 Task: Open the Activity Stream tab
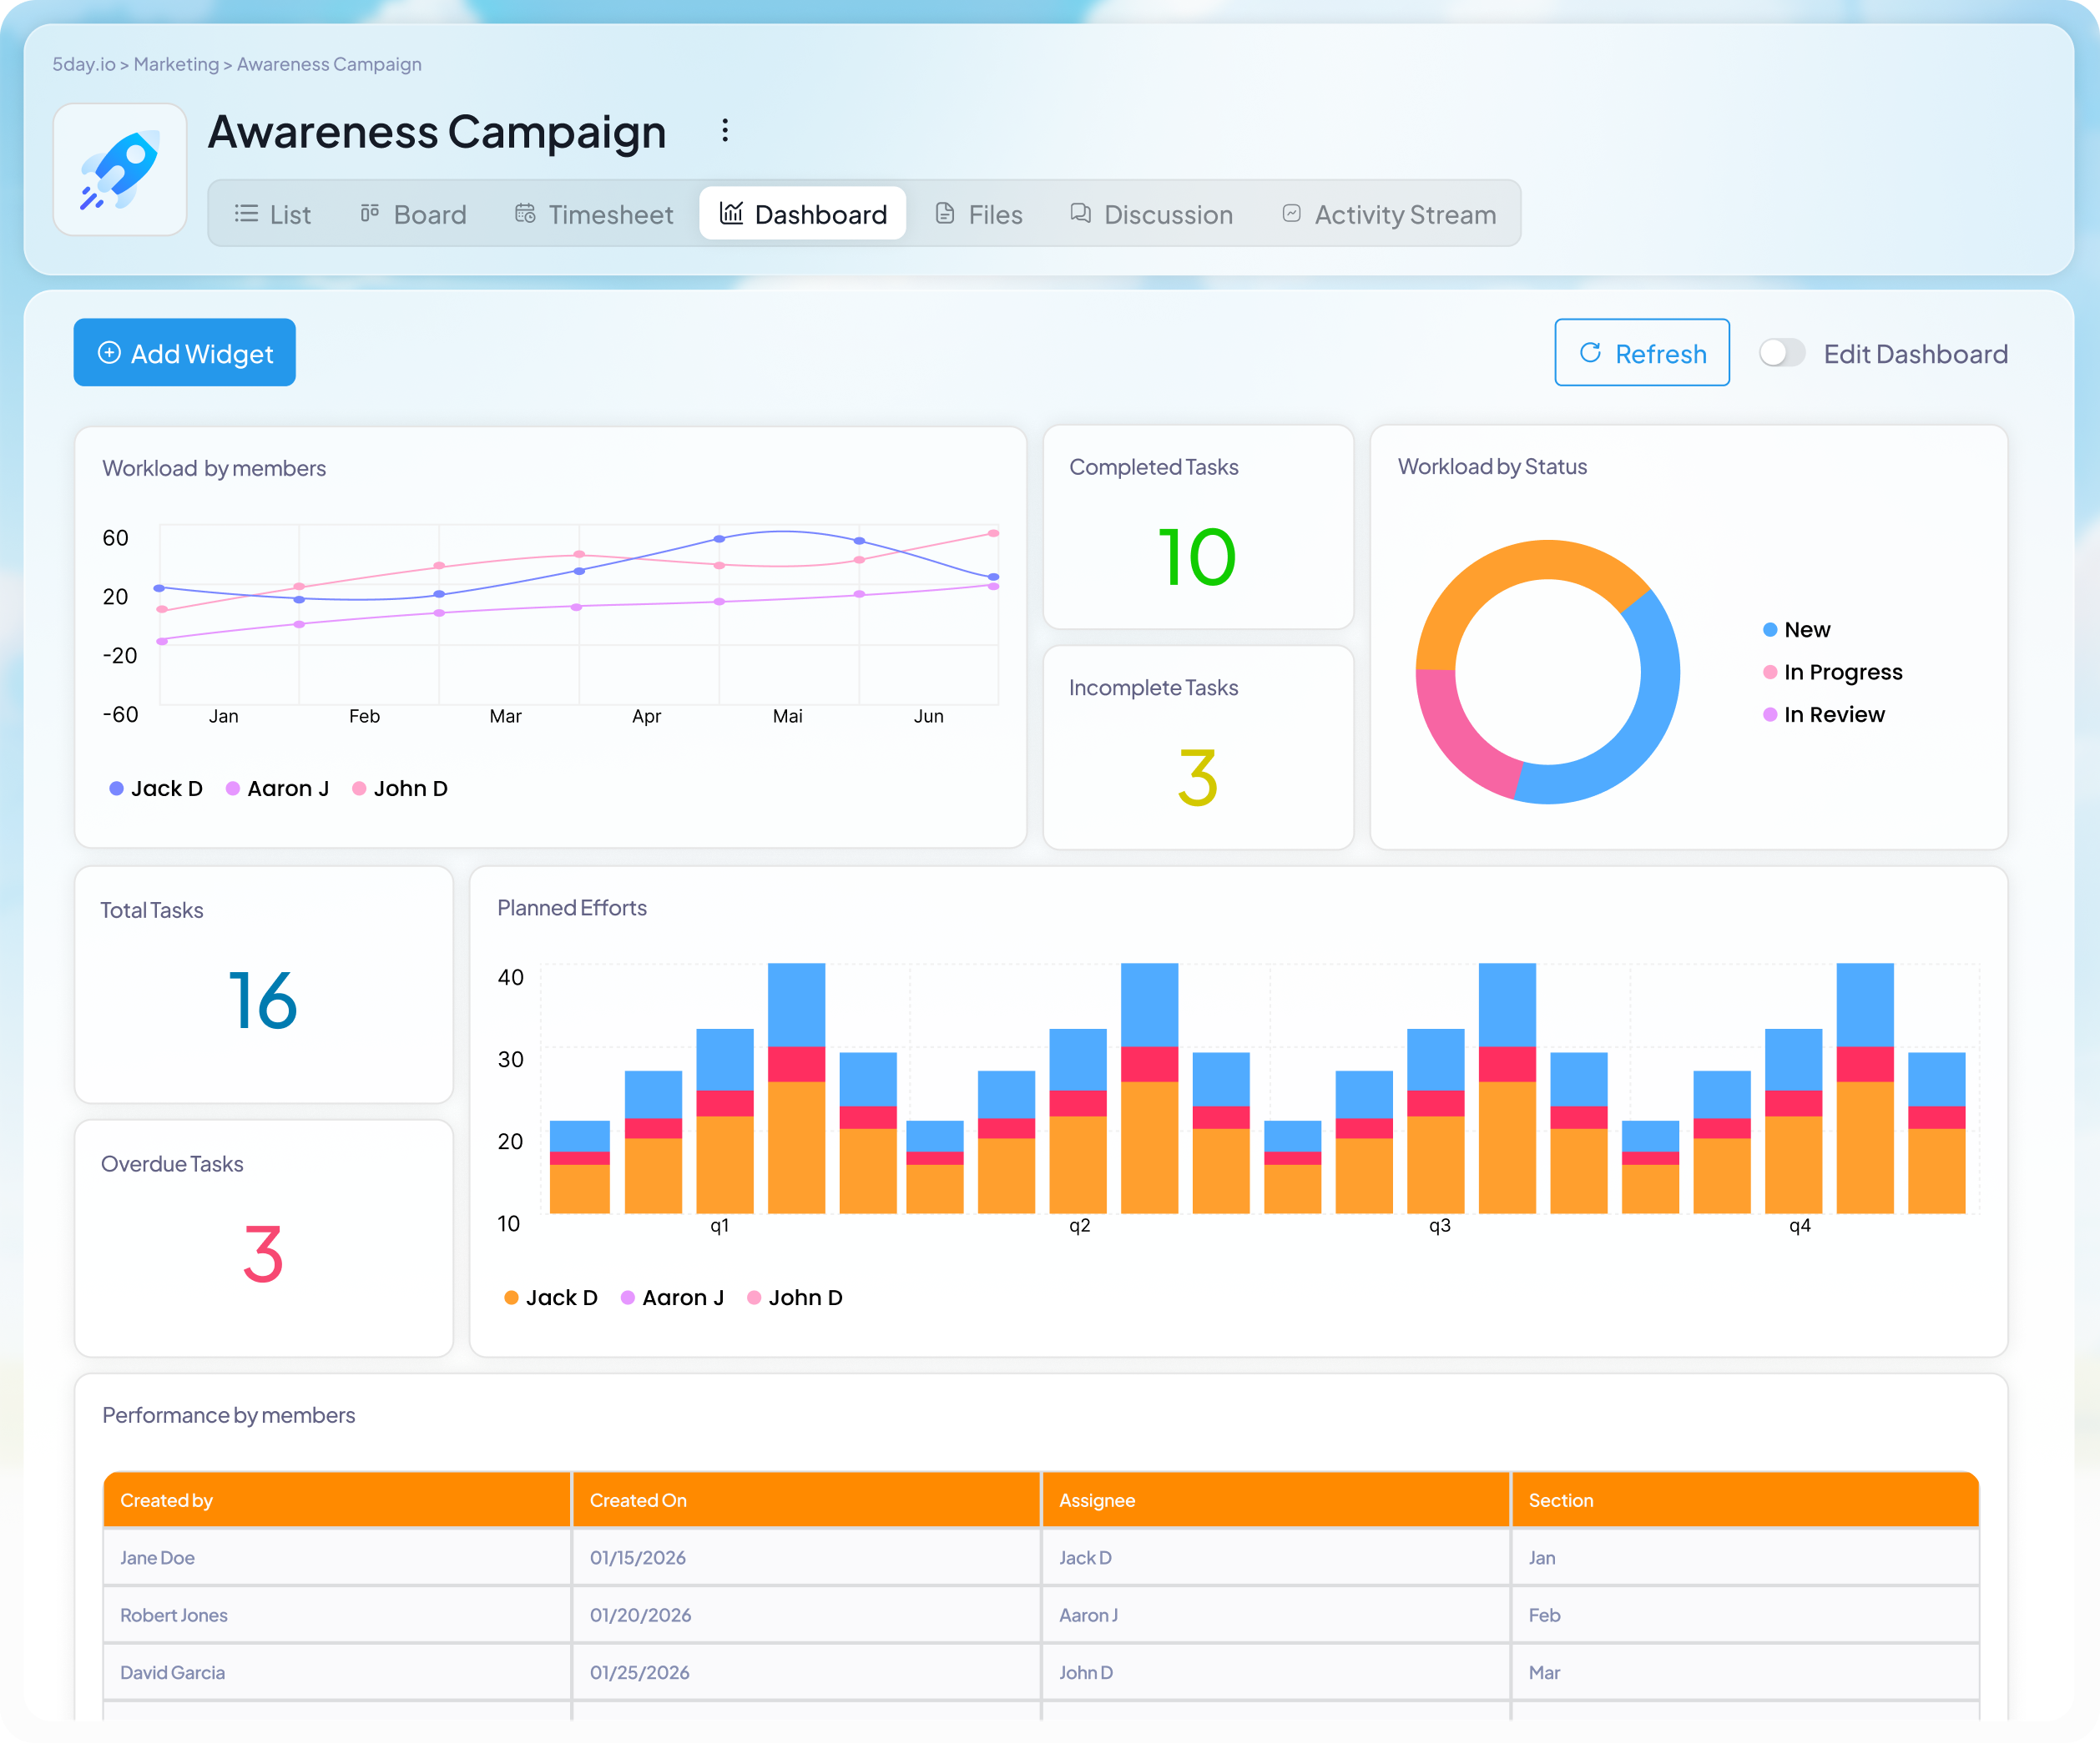1389,214
